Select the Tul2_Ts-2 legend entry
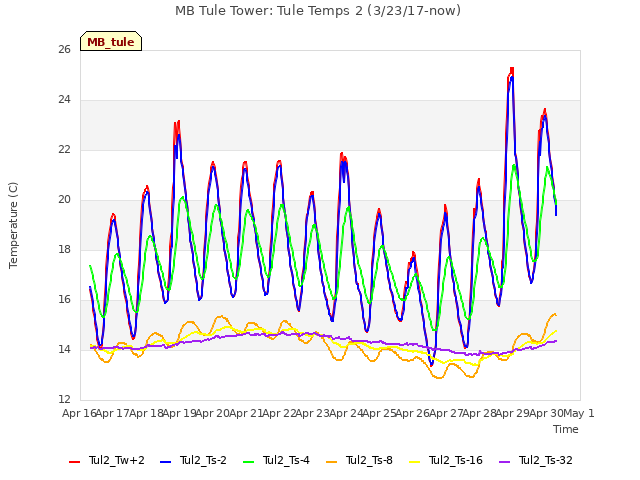The image size is (640, 480). [x=193, y=461]
